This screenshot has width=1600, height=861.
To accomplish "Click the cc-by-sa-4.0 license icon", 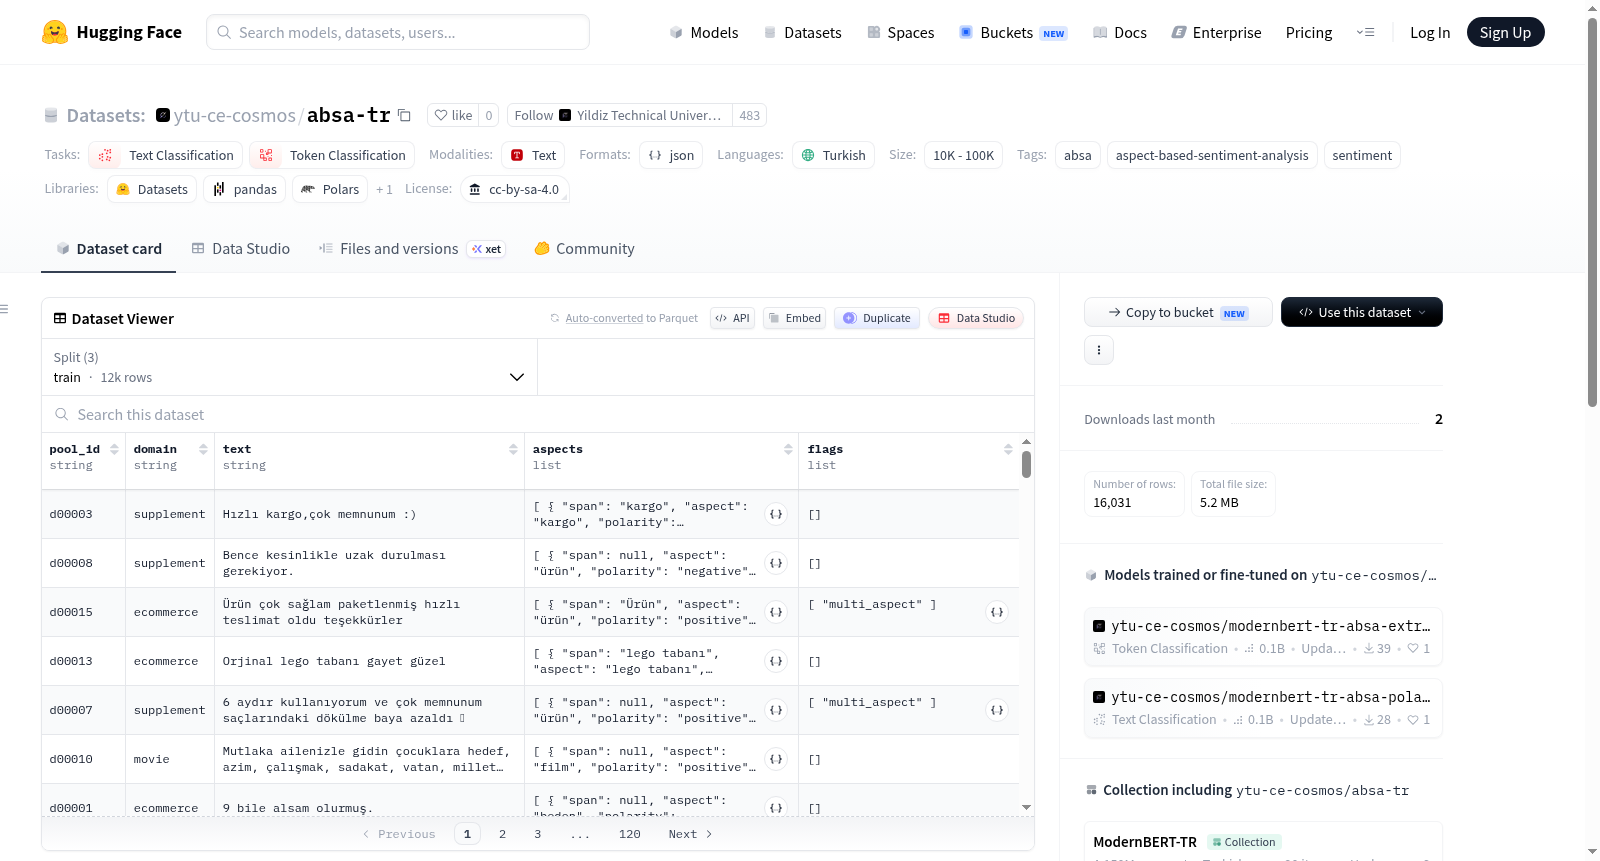I will (475, 189).
